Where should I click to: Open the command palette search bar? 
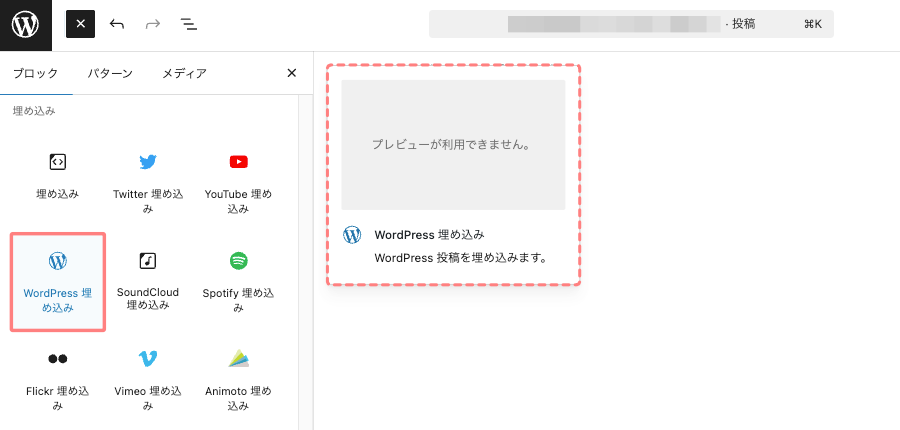click(631, 24)
